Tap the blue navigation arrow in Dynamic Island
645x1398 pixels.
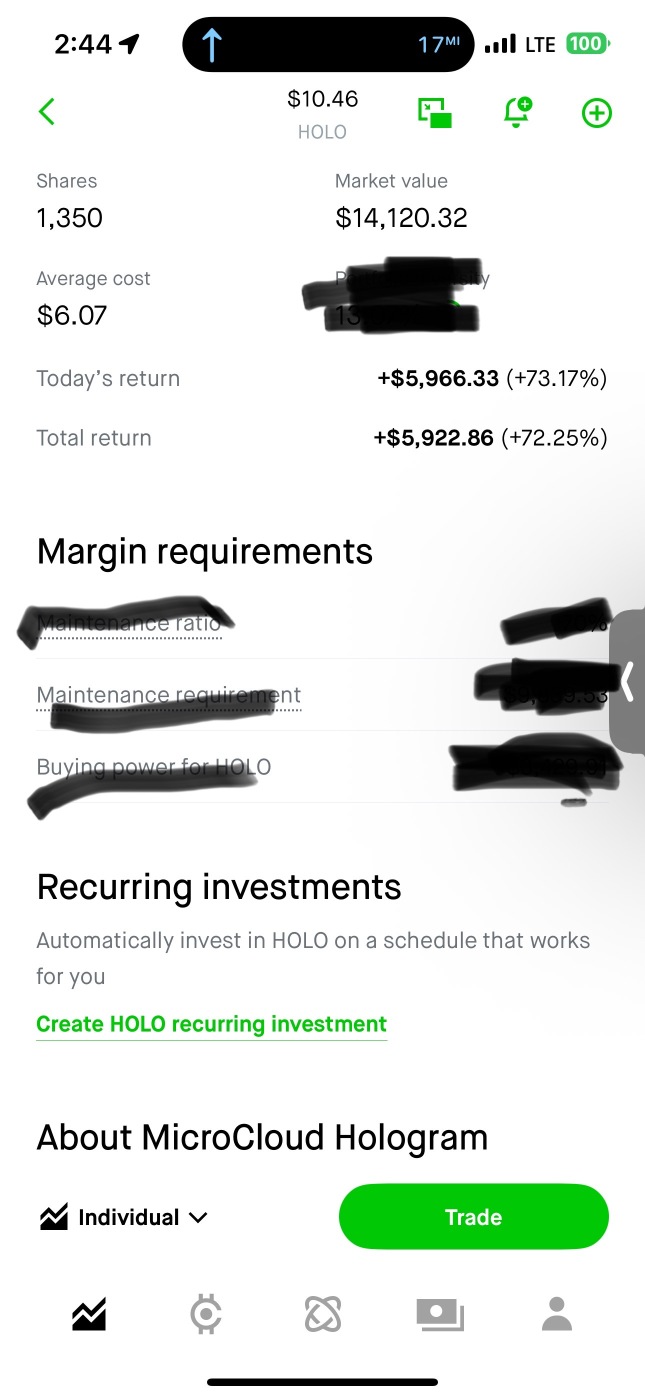[212, 45]
